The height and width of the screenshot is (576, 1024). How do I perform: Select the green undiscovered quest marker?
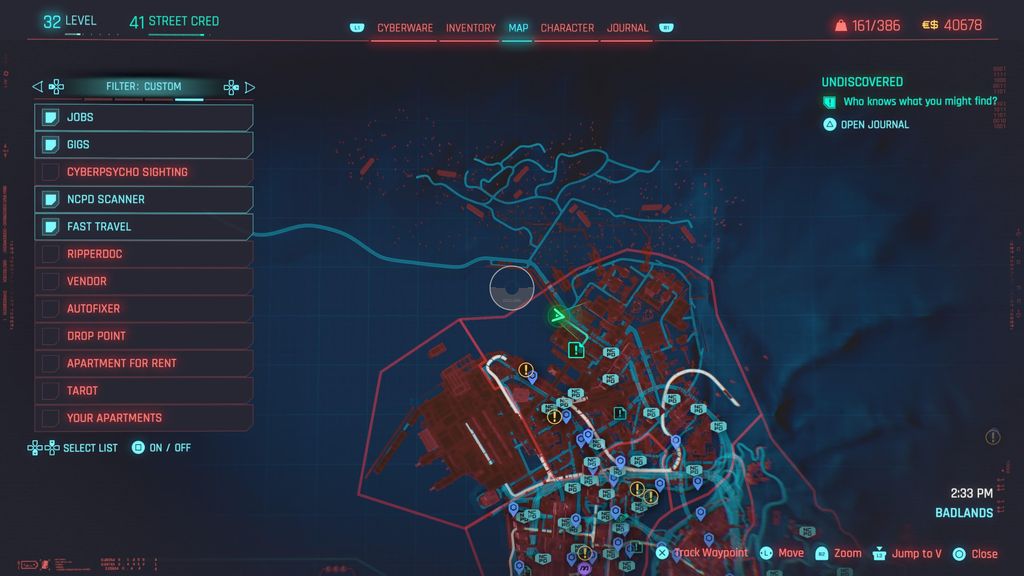pyautogui.click(x=575, y=350)
